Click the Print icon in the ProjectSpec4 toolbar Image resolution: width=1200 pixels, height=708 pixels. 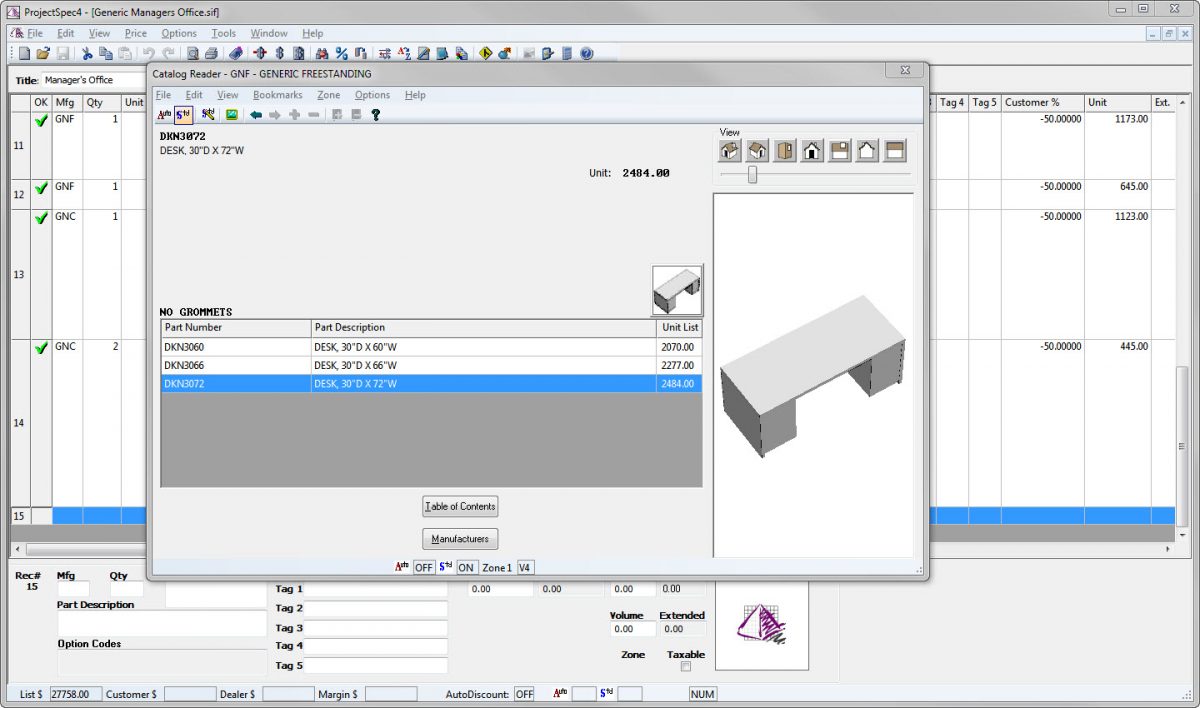click(212, 54)
